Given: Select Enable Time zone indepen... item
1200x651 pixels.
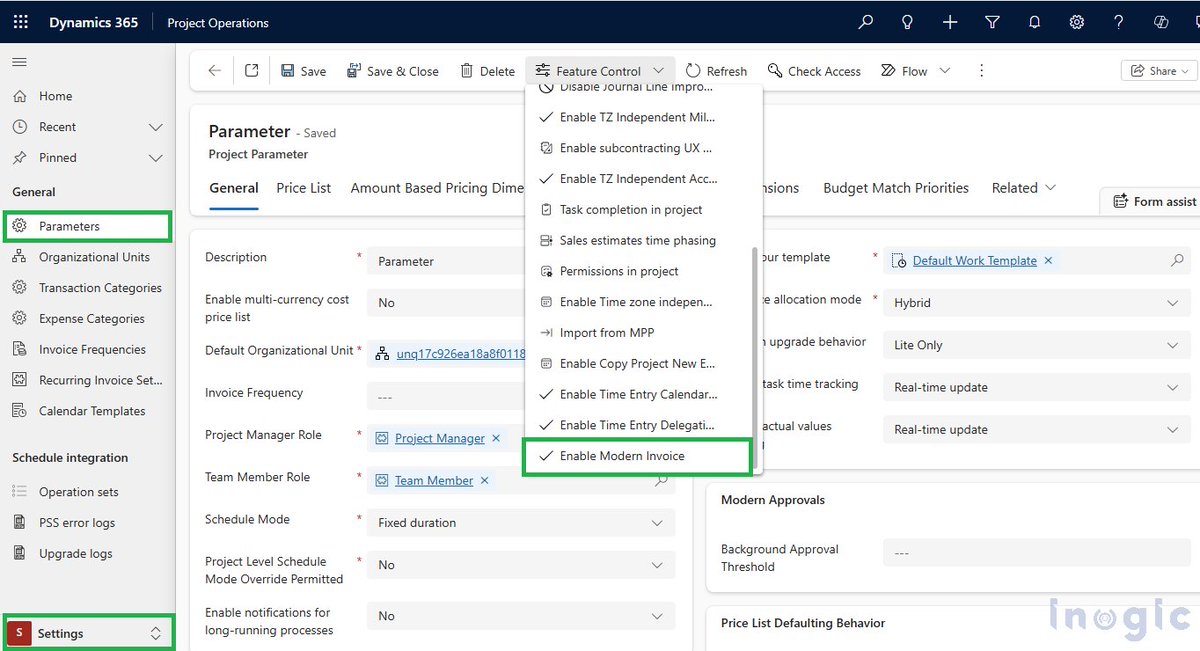Looking at the screenshot, I should point(637,302).
